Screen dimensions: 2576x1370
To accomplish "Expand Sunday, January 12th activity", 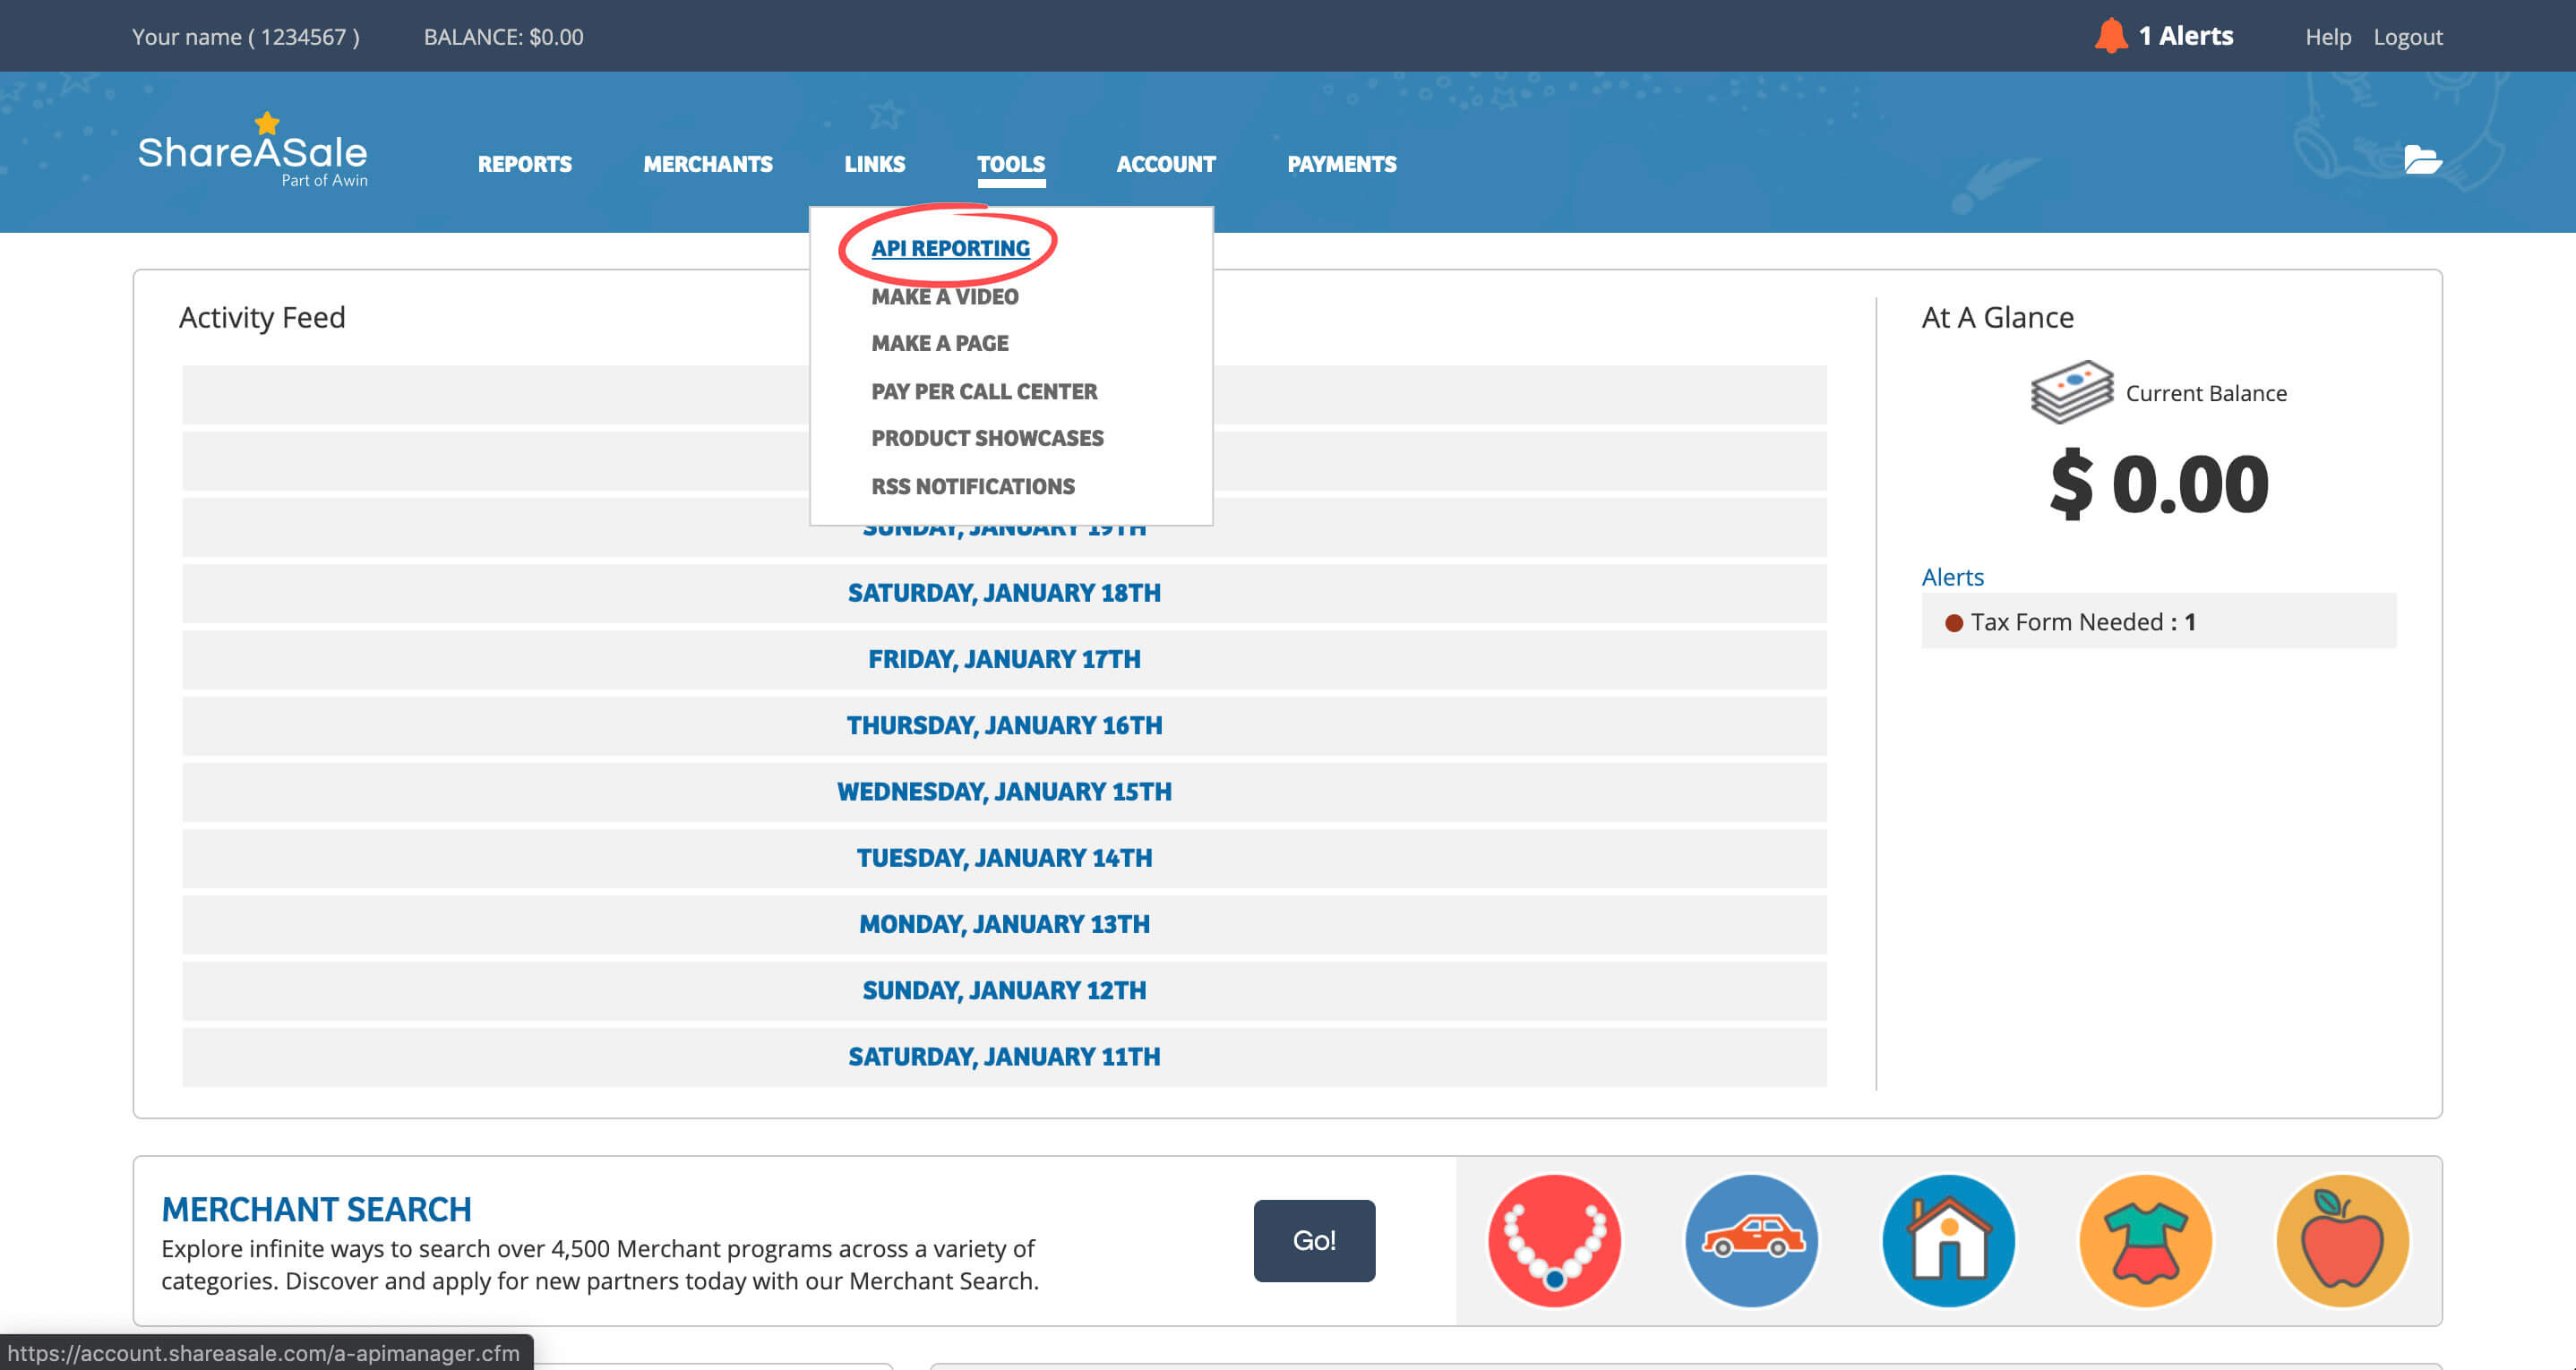I will [x=1004, y=990].
